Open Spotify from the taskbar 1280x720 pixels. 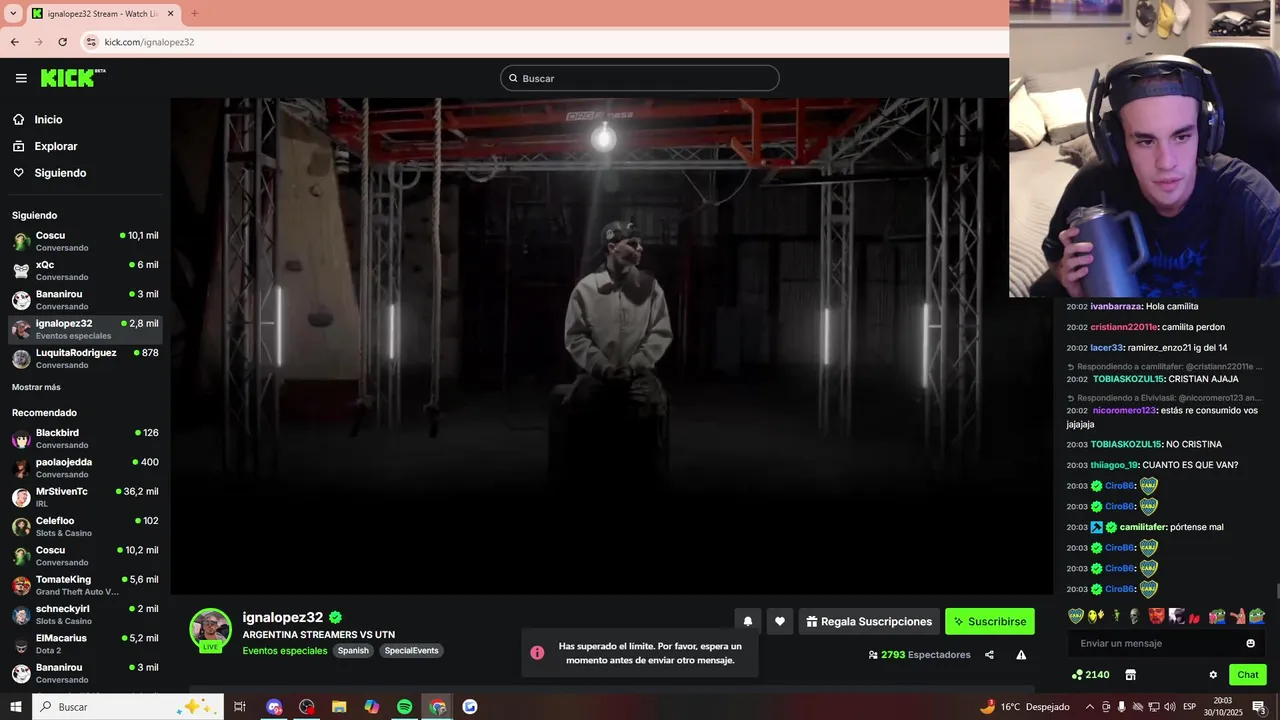point(404,707)
